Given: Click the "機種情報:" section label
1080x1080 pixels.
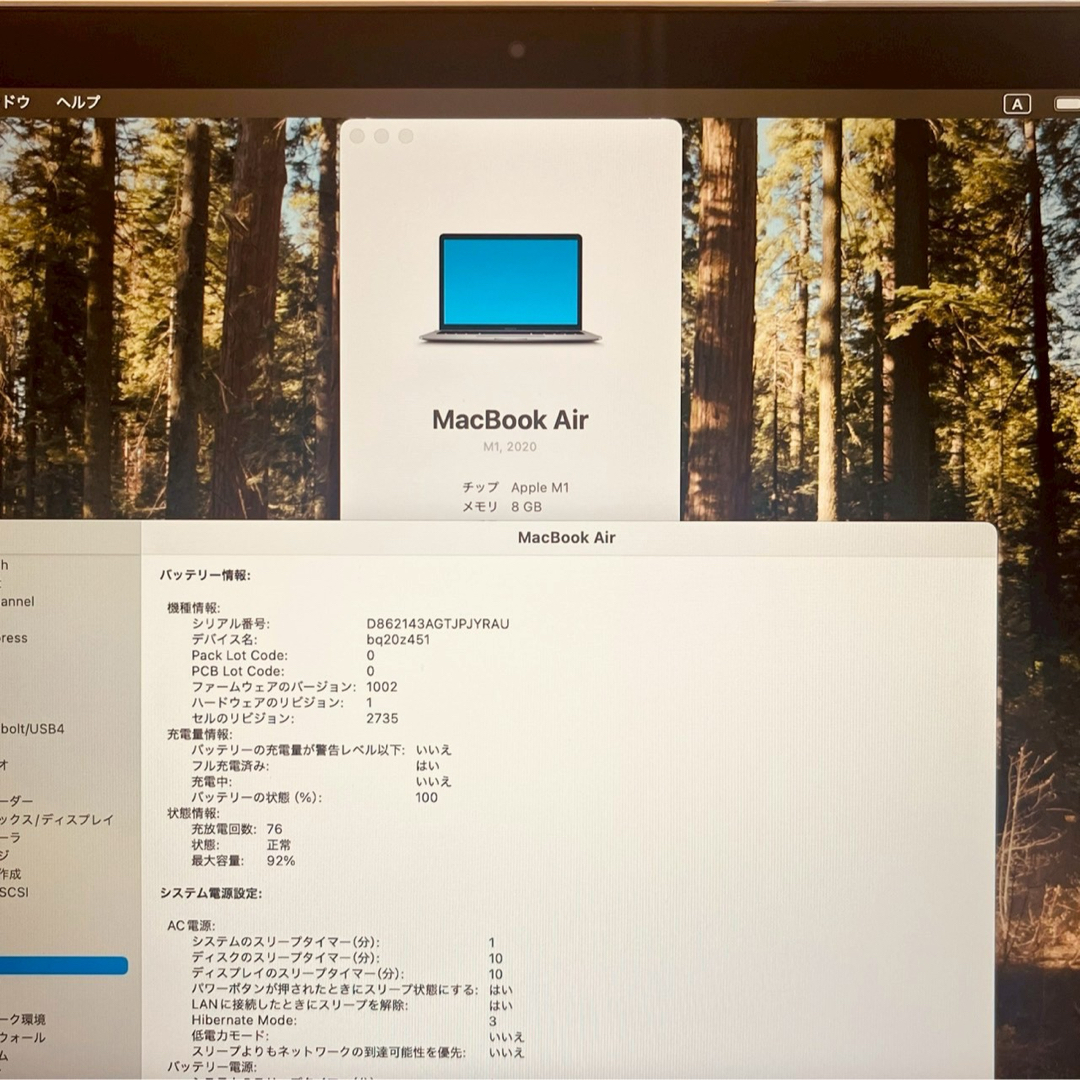Looking at the screenshot, I should point(194,608).
